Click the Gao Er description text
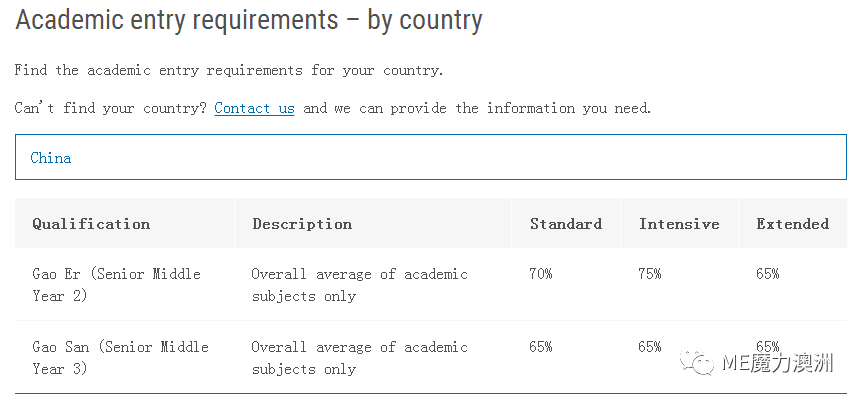The image size is (861, 400). 360,285
